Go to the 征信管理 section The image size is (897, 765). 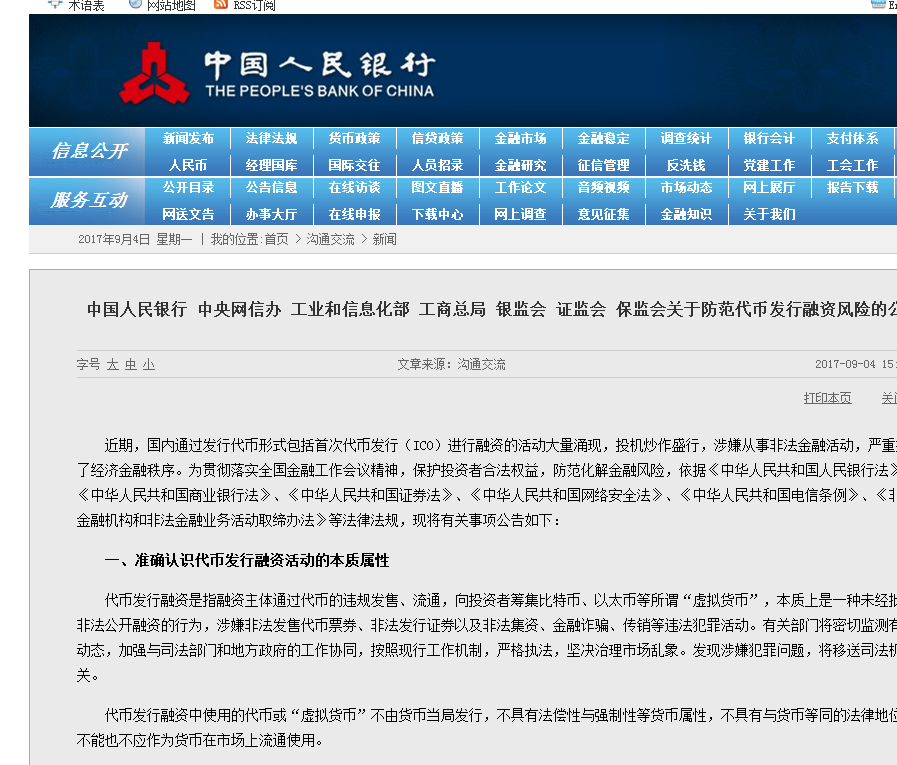[x=604, y=165]
